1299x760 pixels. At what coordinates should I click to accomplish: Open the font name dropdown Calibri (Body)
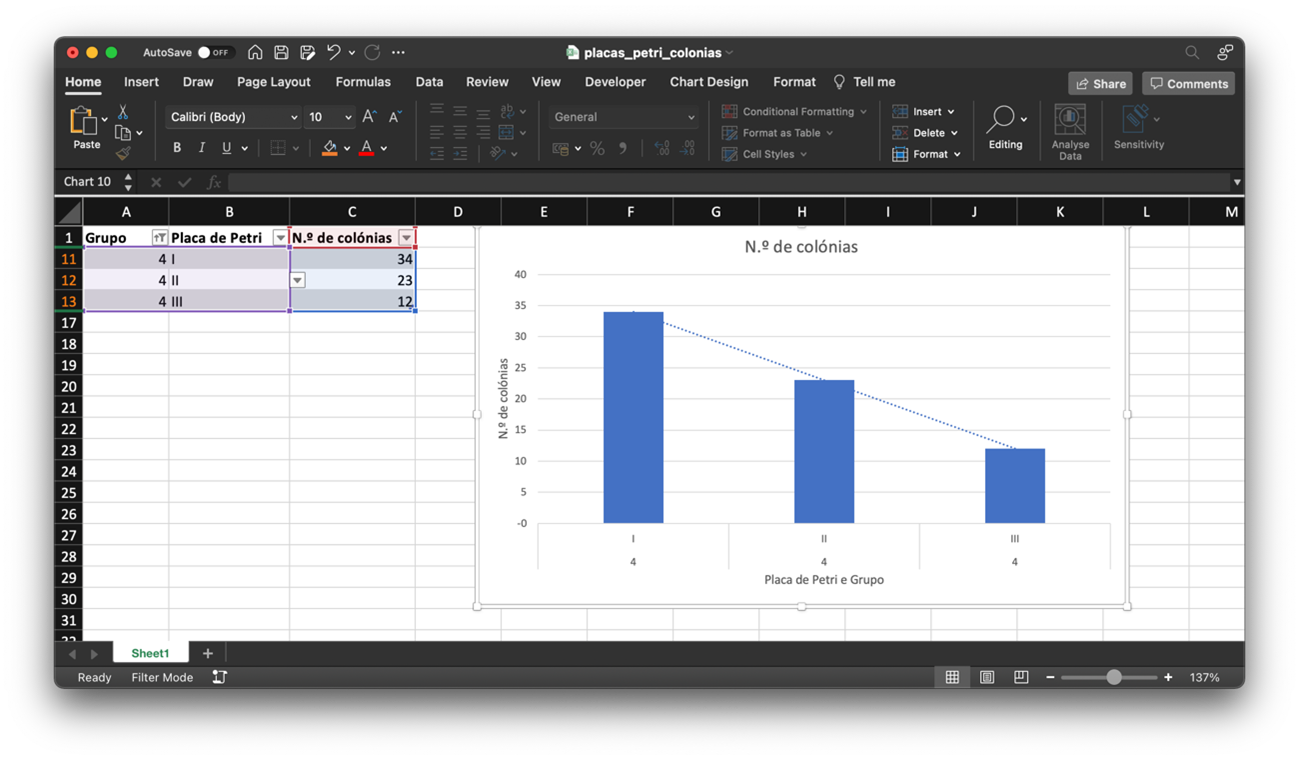coord(233,117)
